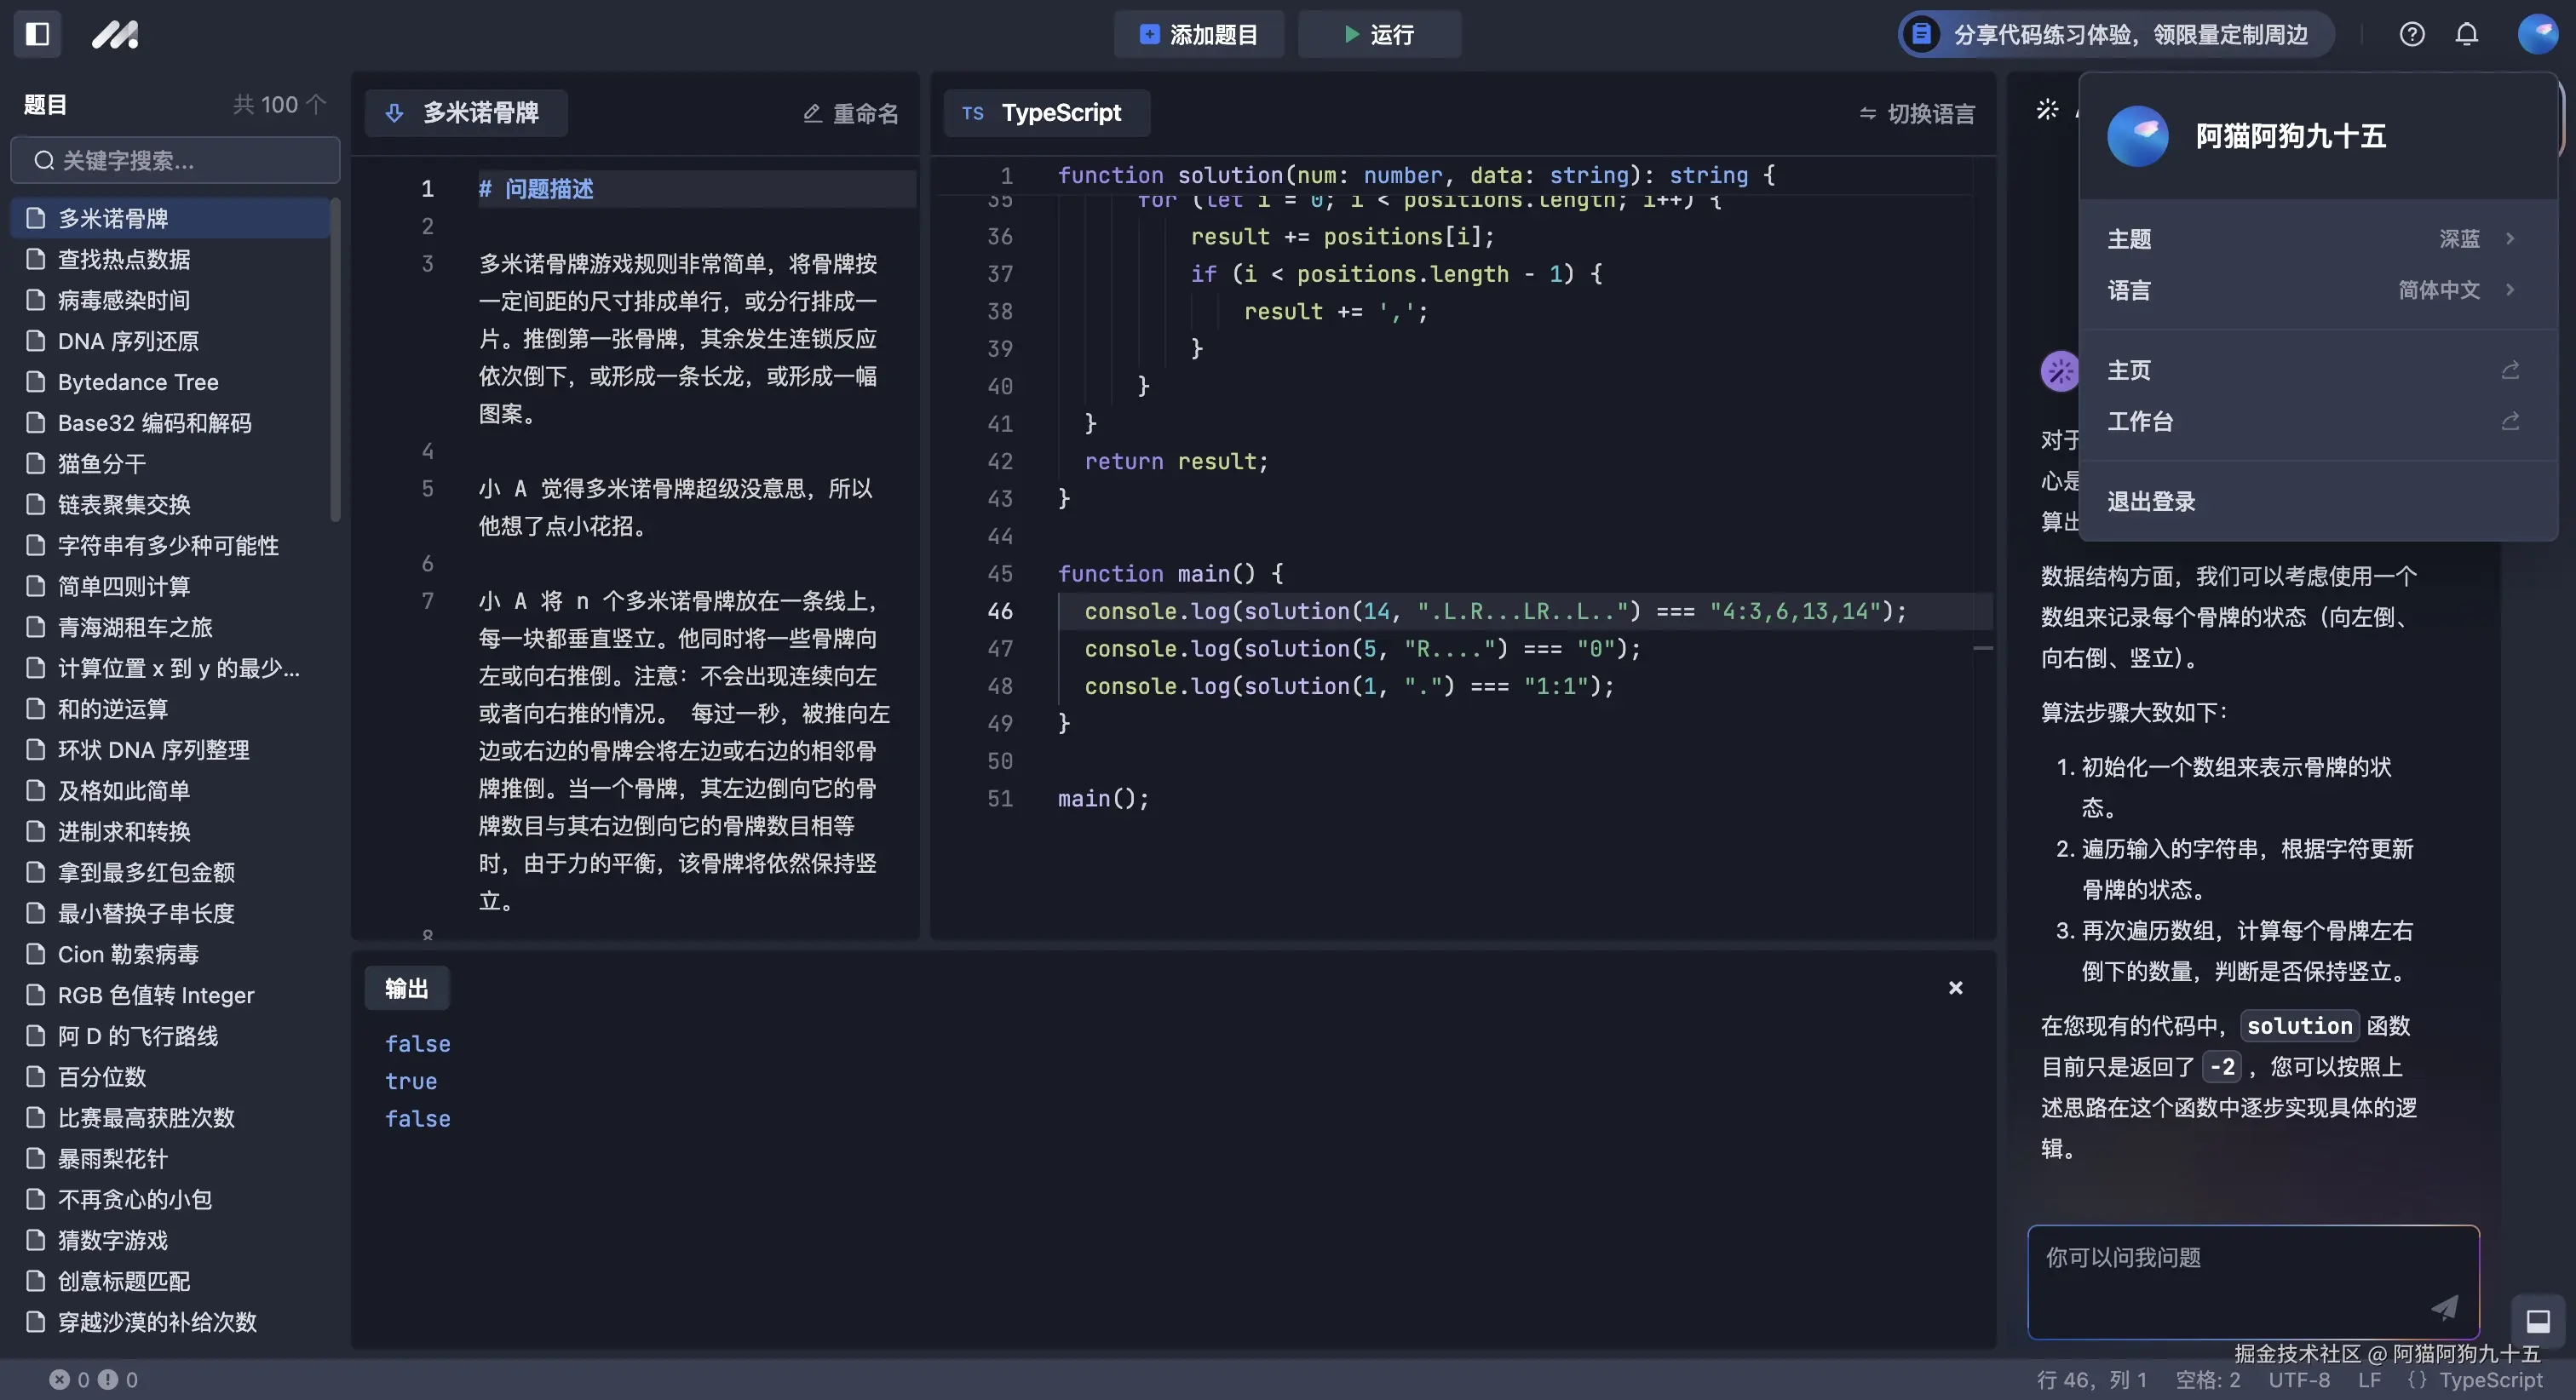Click the M app logo
Screen dimensions: 2576x1400
115,34
